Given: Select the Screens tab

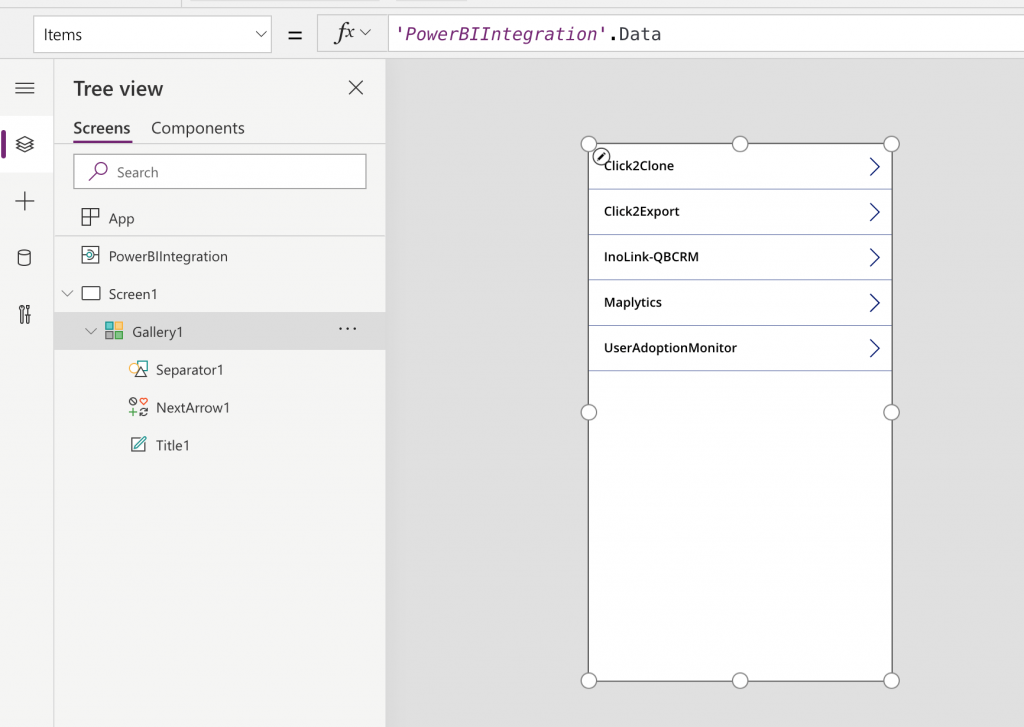Looking at the screenshot, I should 101,128.
